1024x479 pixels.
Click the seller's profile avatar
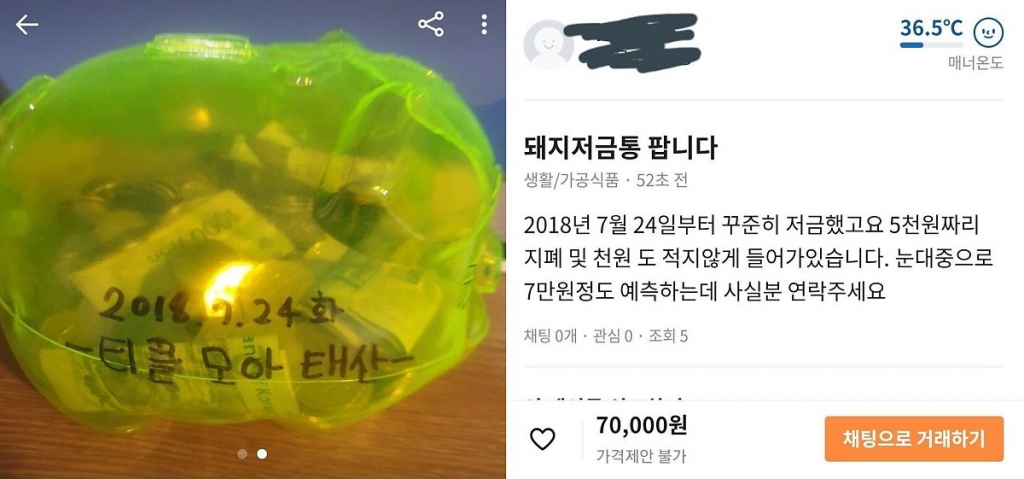(x=549, y=45)
